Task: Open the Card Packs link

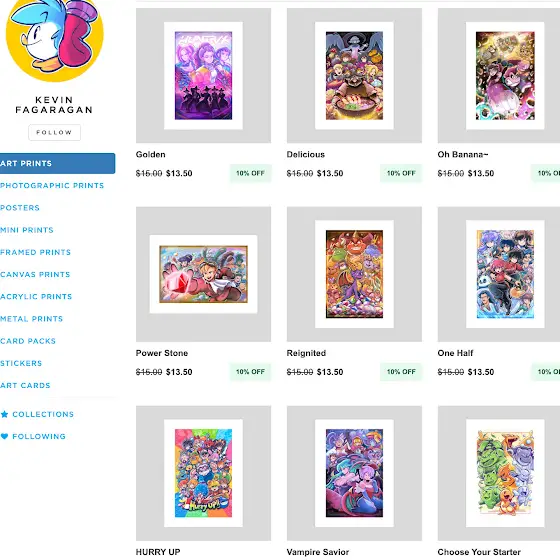Action: tap(28, 341)
